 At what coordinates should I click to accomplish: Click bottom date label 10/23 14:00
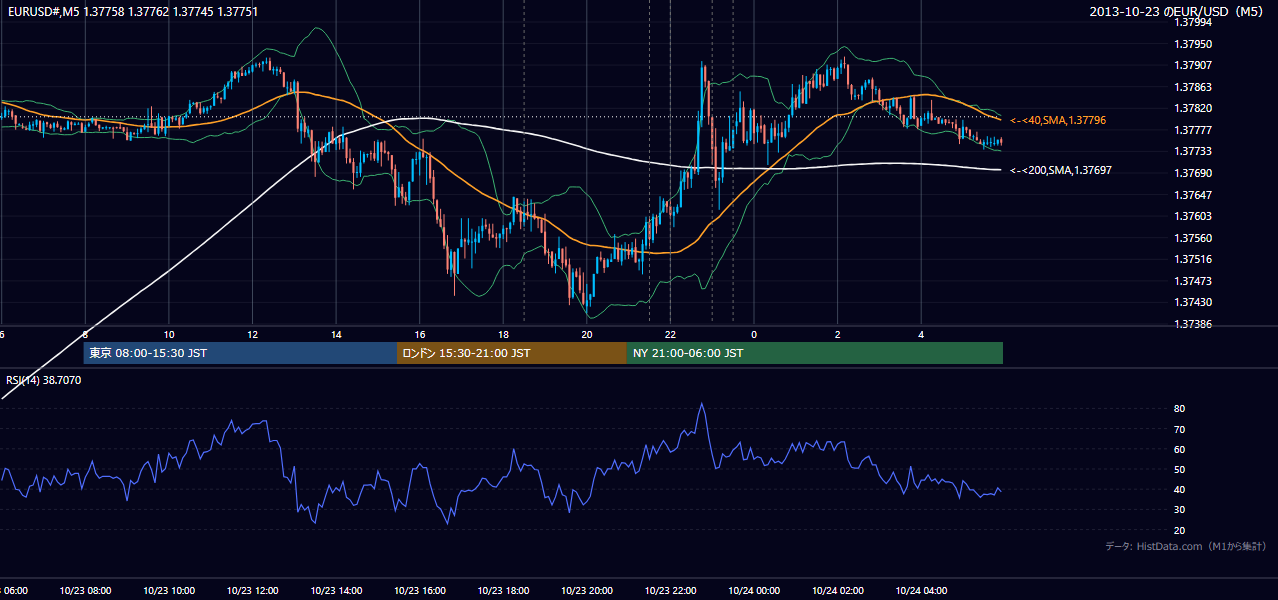point(336,591)
